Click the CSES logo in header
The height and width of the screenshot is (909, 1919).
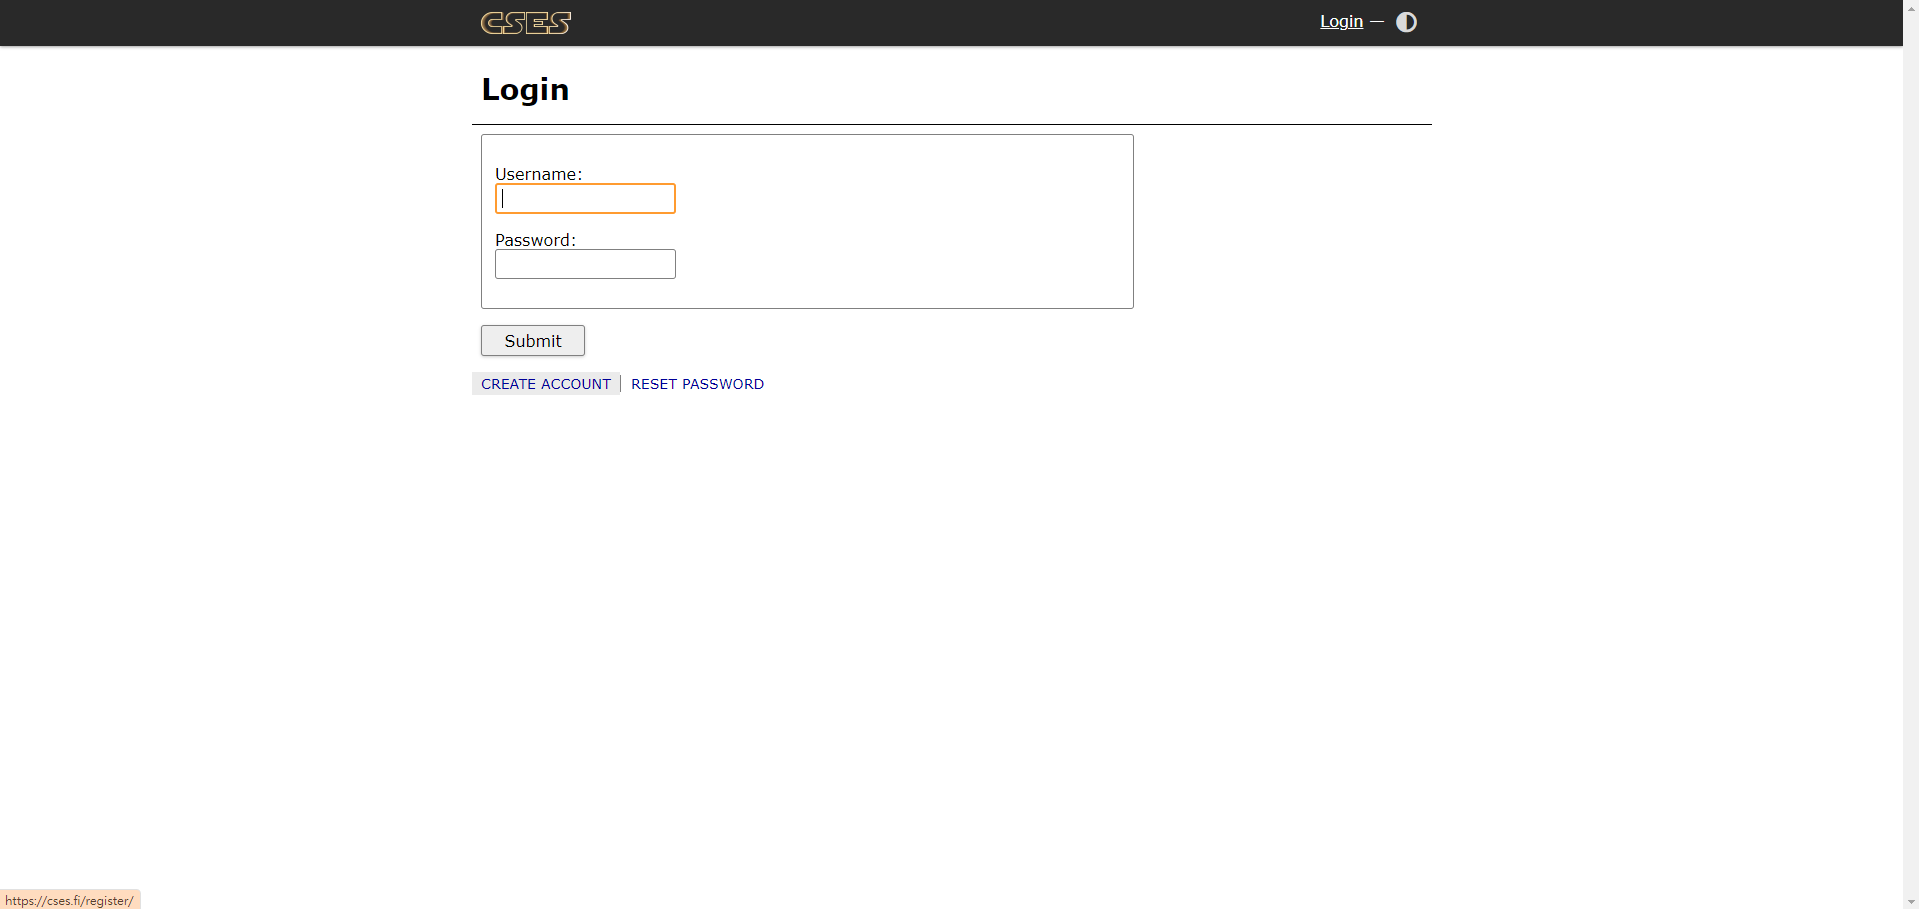pyautogui.click(x=525, y=22)
